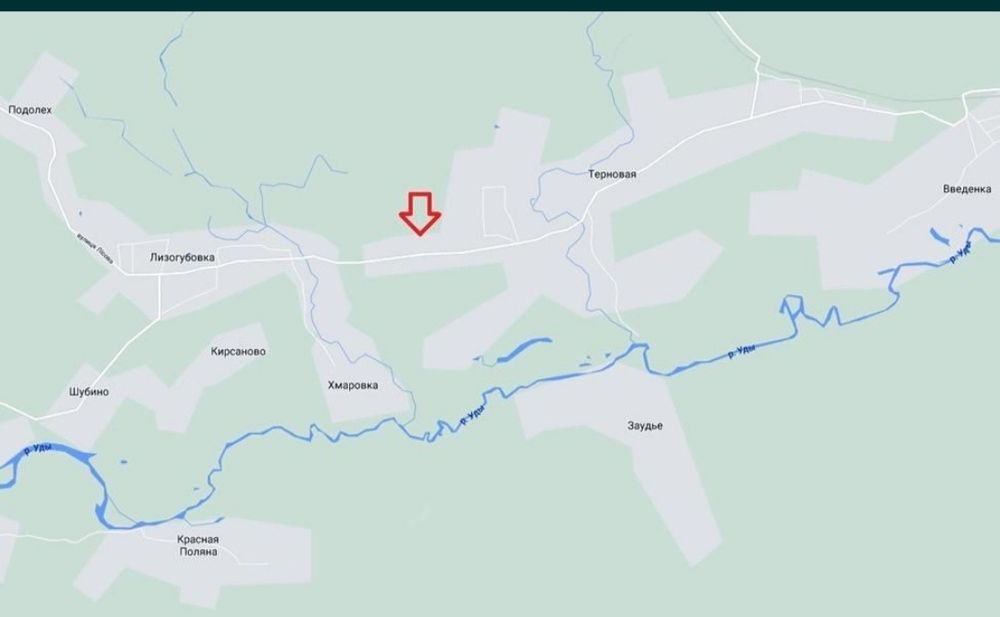Click the Кирсаново place label
Screen dimensions: 1000x617
coord(238,352)
